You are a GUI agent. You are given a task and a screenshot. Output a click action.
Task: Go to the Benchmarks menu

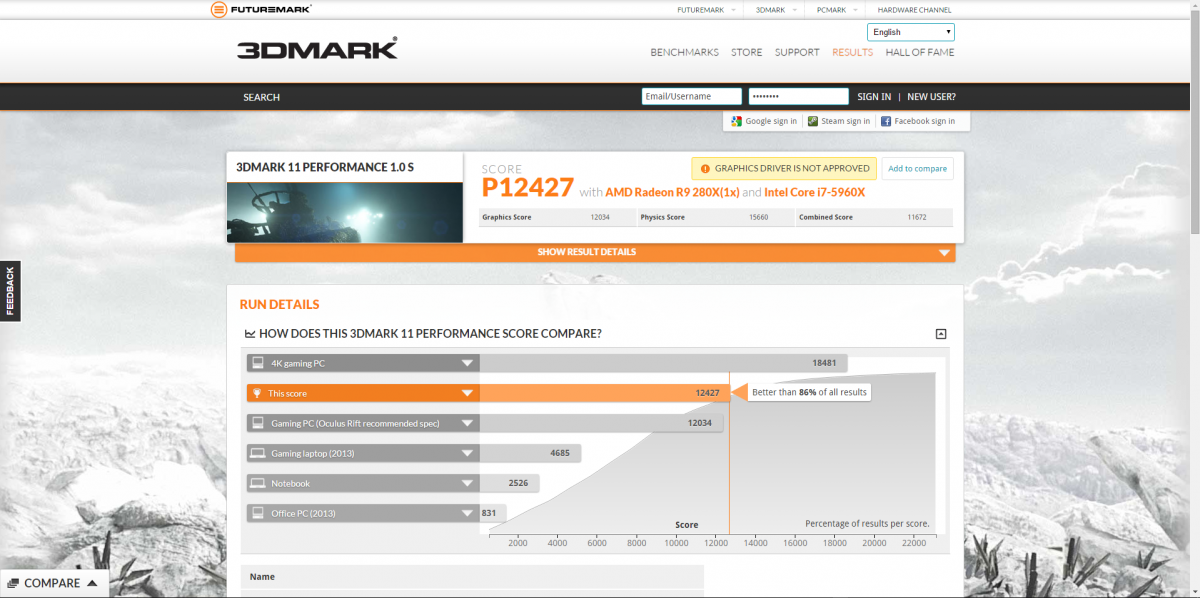[x=684, y=52]
